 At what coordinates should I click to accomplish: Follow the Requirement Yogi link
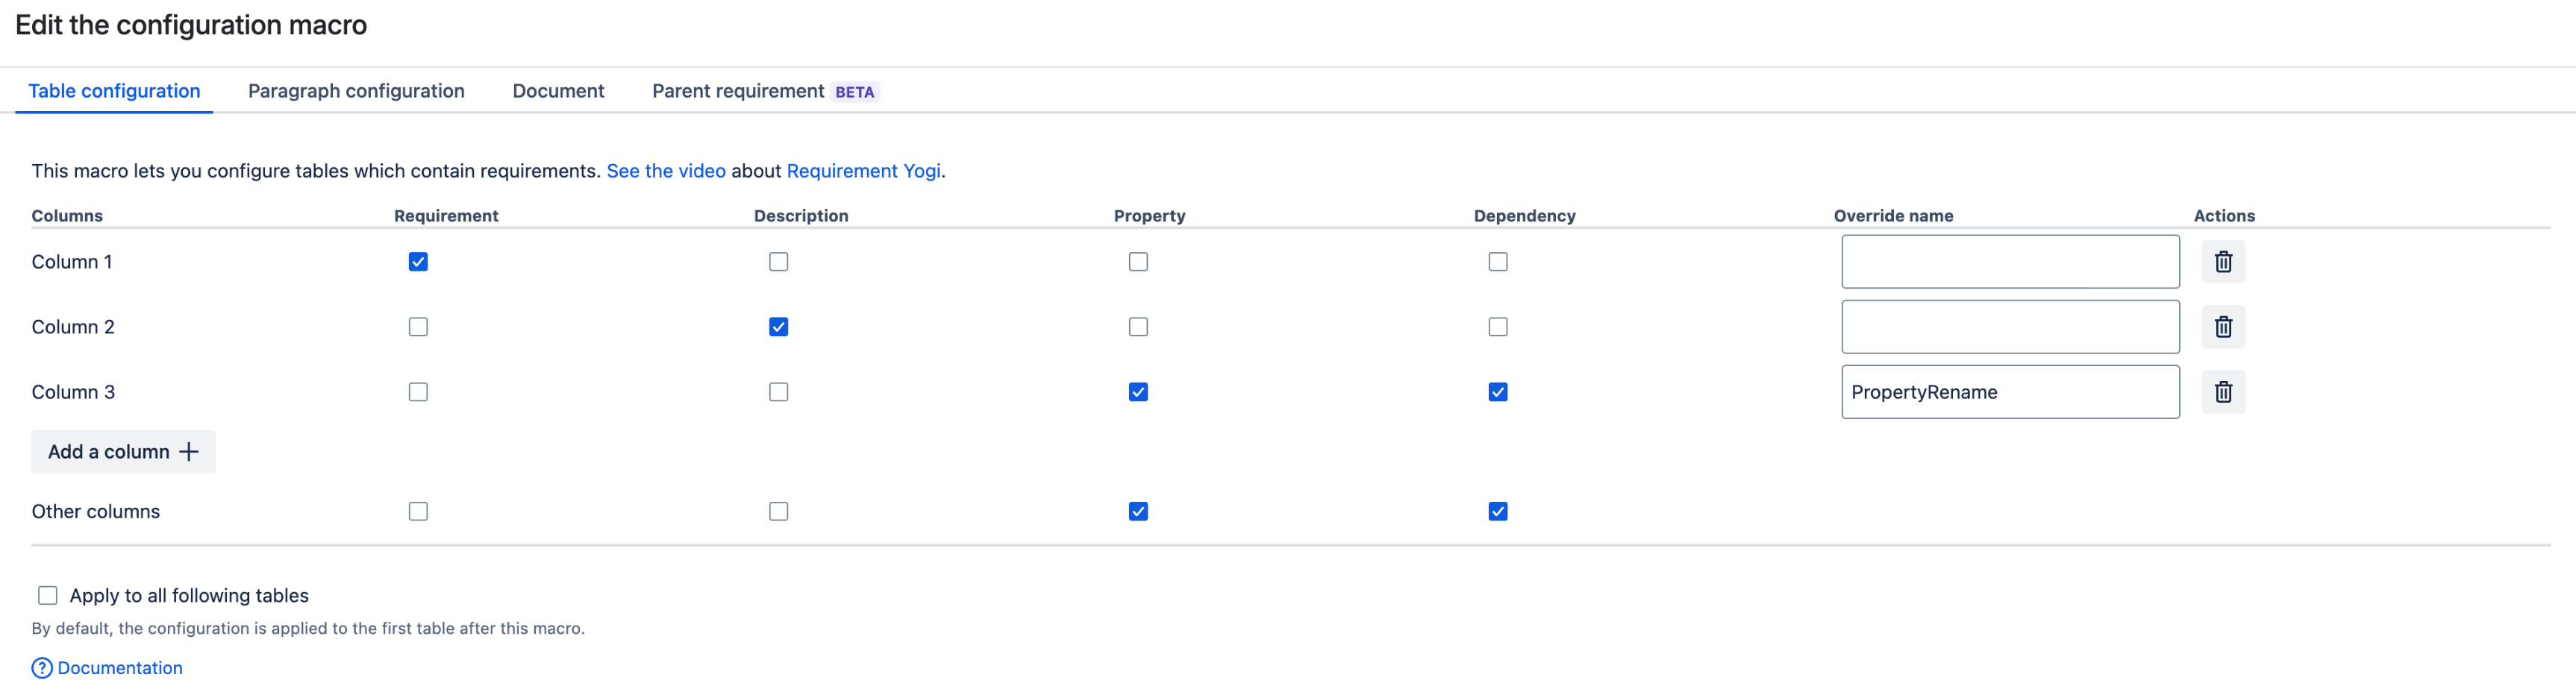tap(863, 171)
